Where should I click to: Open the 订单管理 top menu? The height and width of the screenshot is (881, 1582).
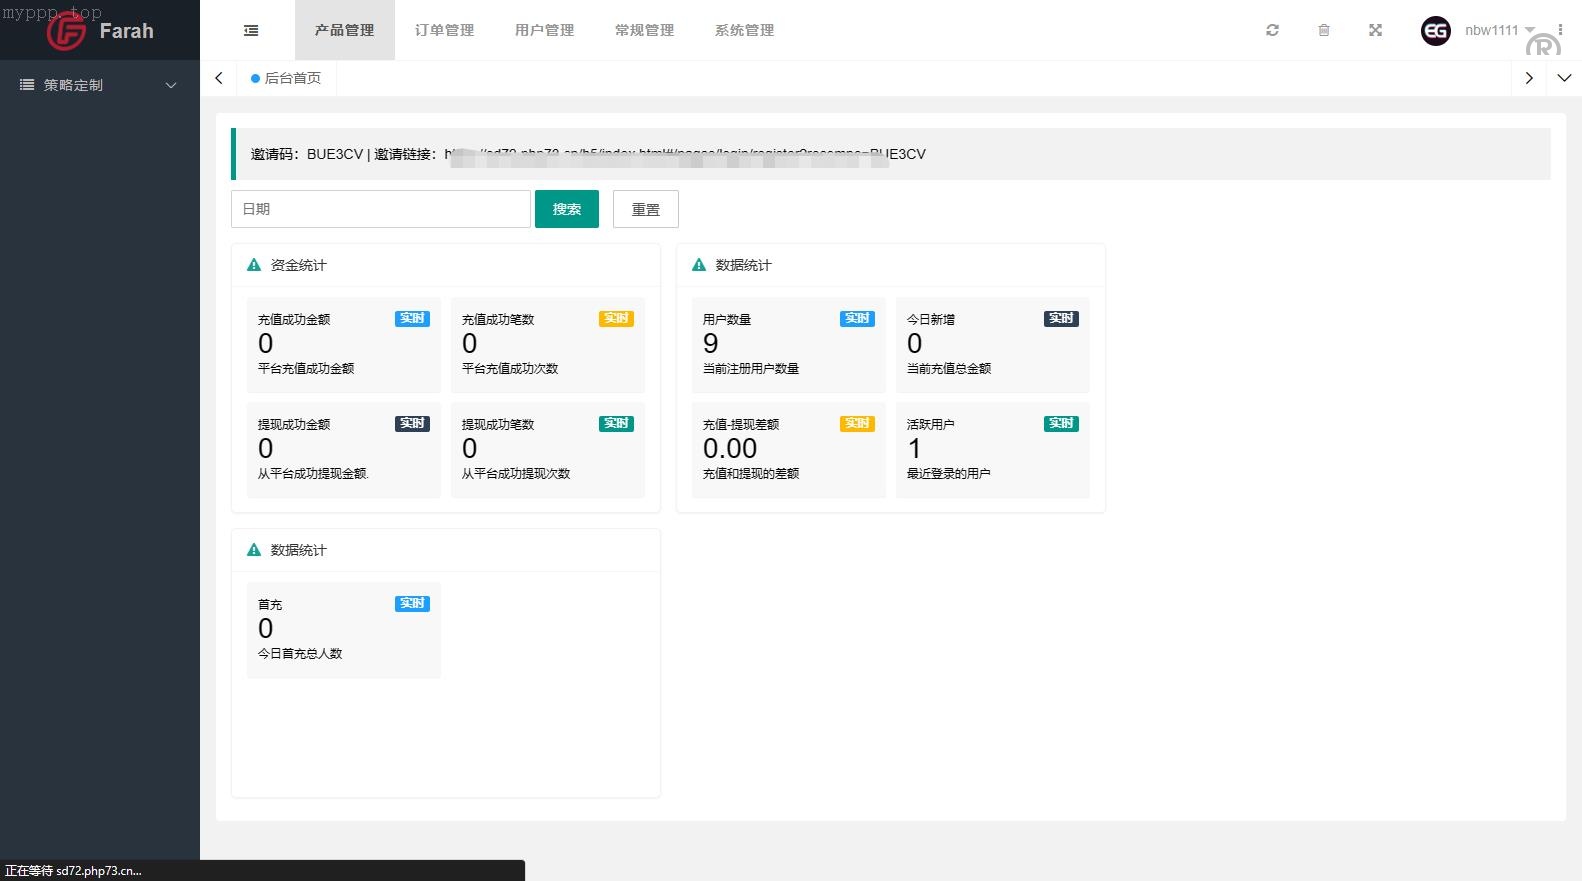point(444,30)
